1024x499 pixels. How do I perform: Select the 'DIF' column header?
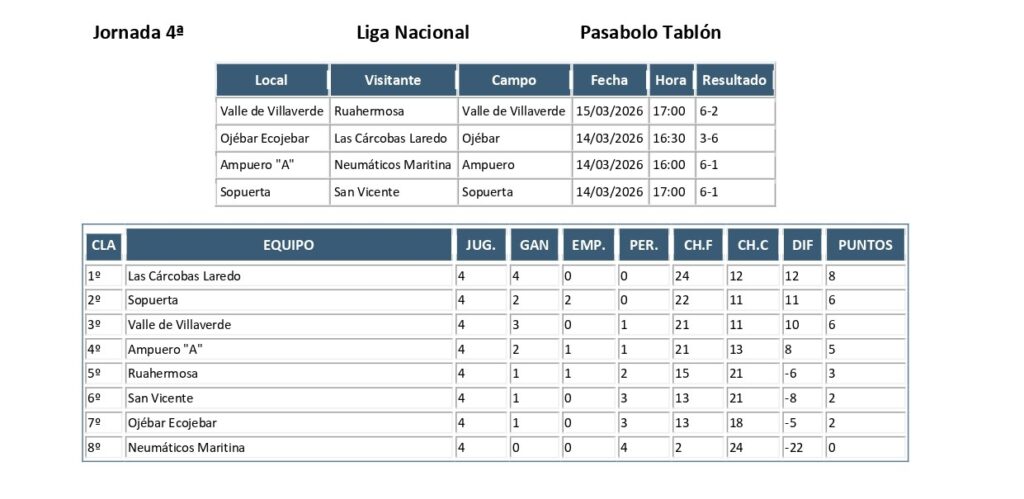[x=803, y=245]
